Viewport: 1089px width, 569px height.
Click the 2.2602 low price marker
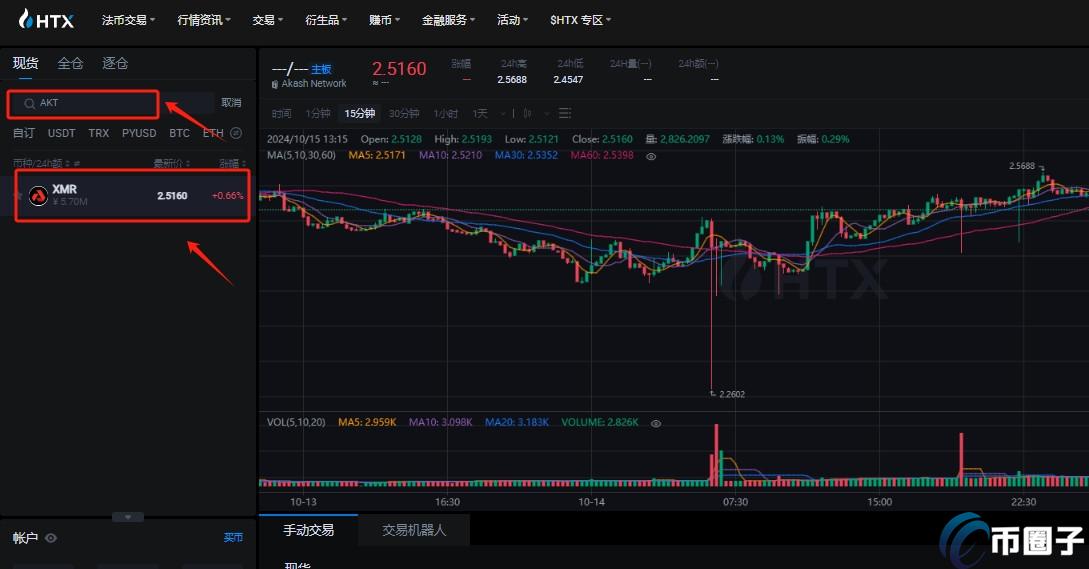pyautogui.click(x=731, y=394)
